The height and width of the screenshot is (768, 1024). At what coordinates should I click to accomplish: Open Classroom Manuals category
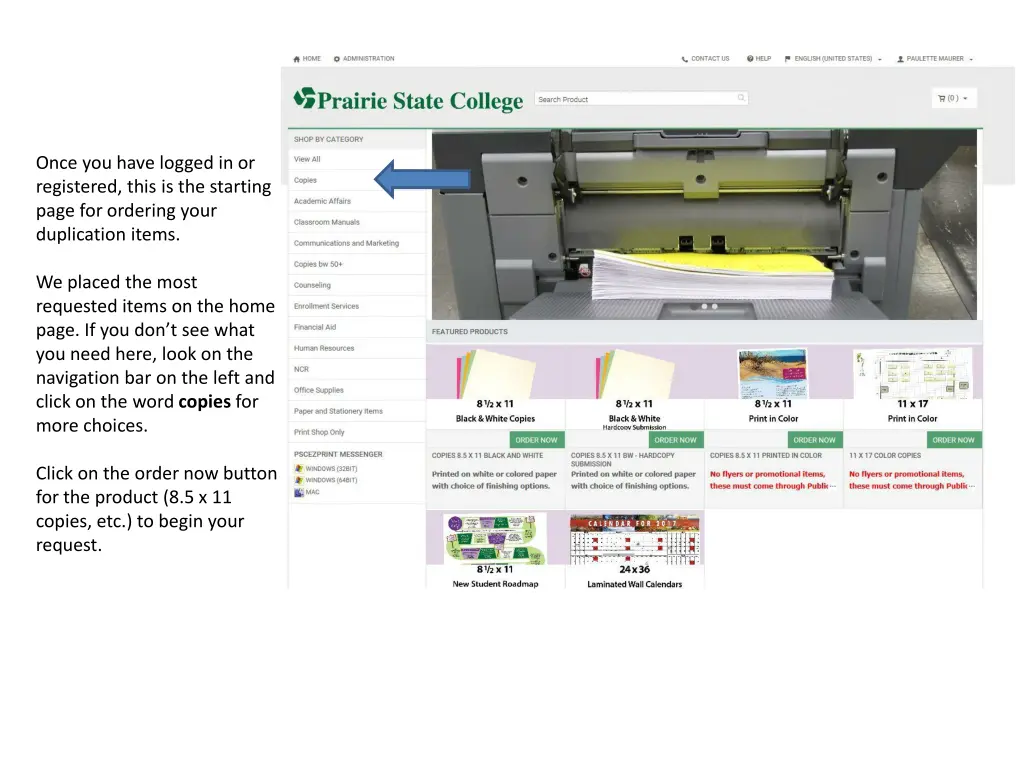pos(327,222)
